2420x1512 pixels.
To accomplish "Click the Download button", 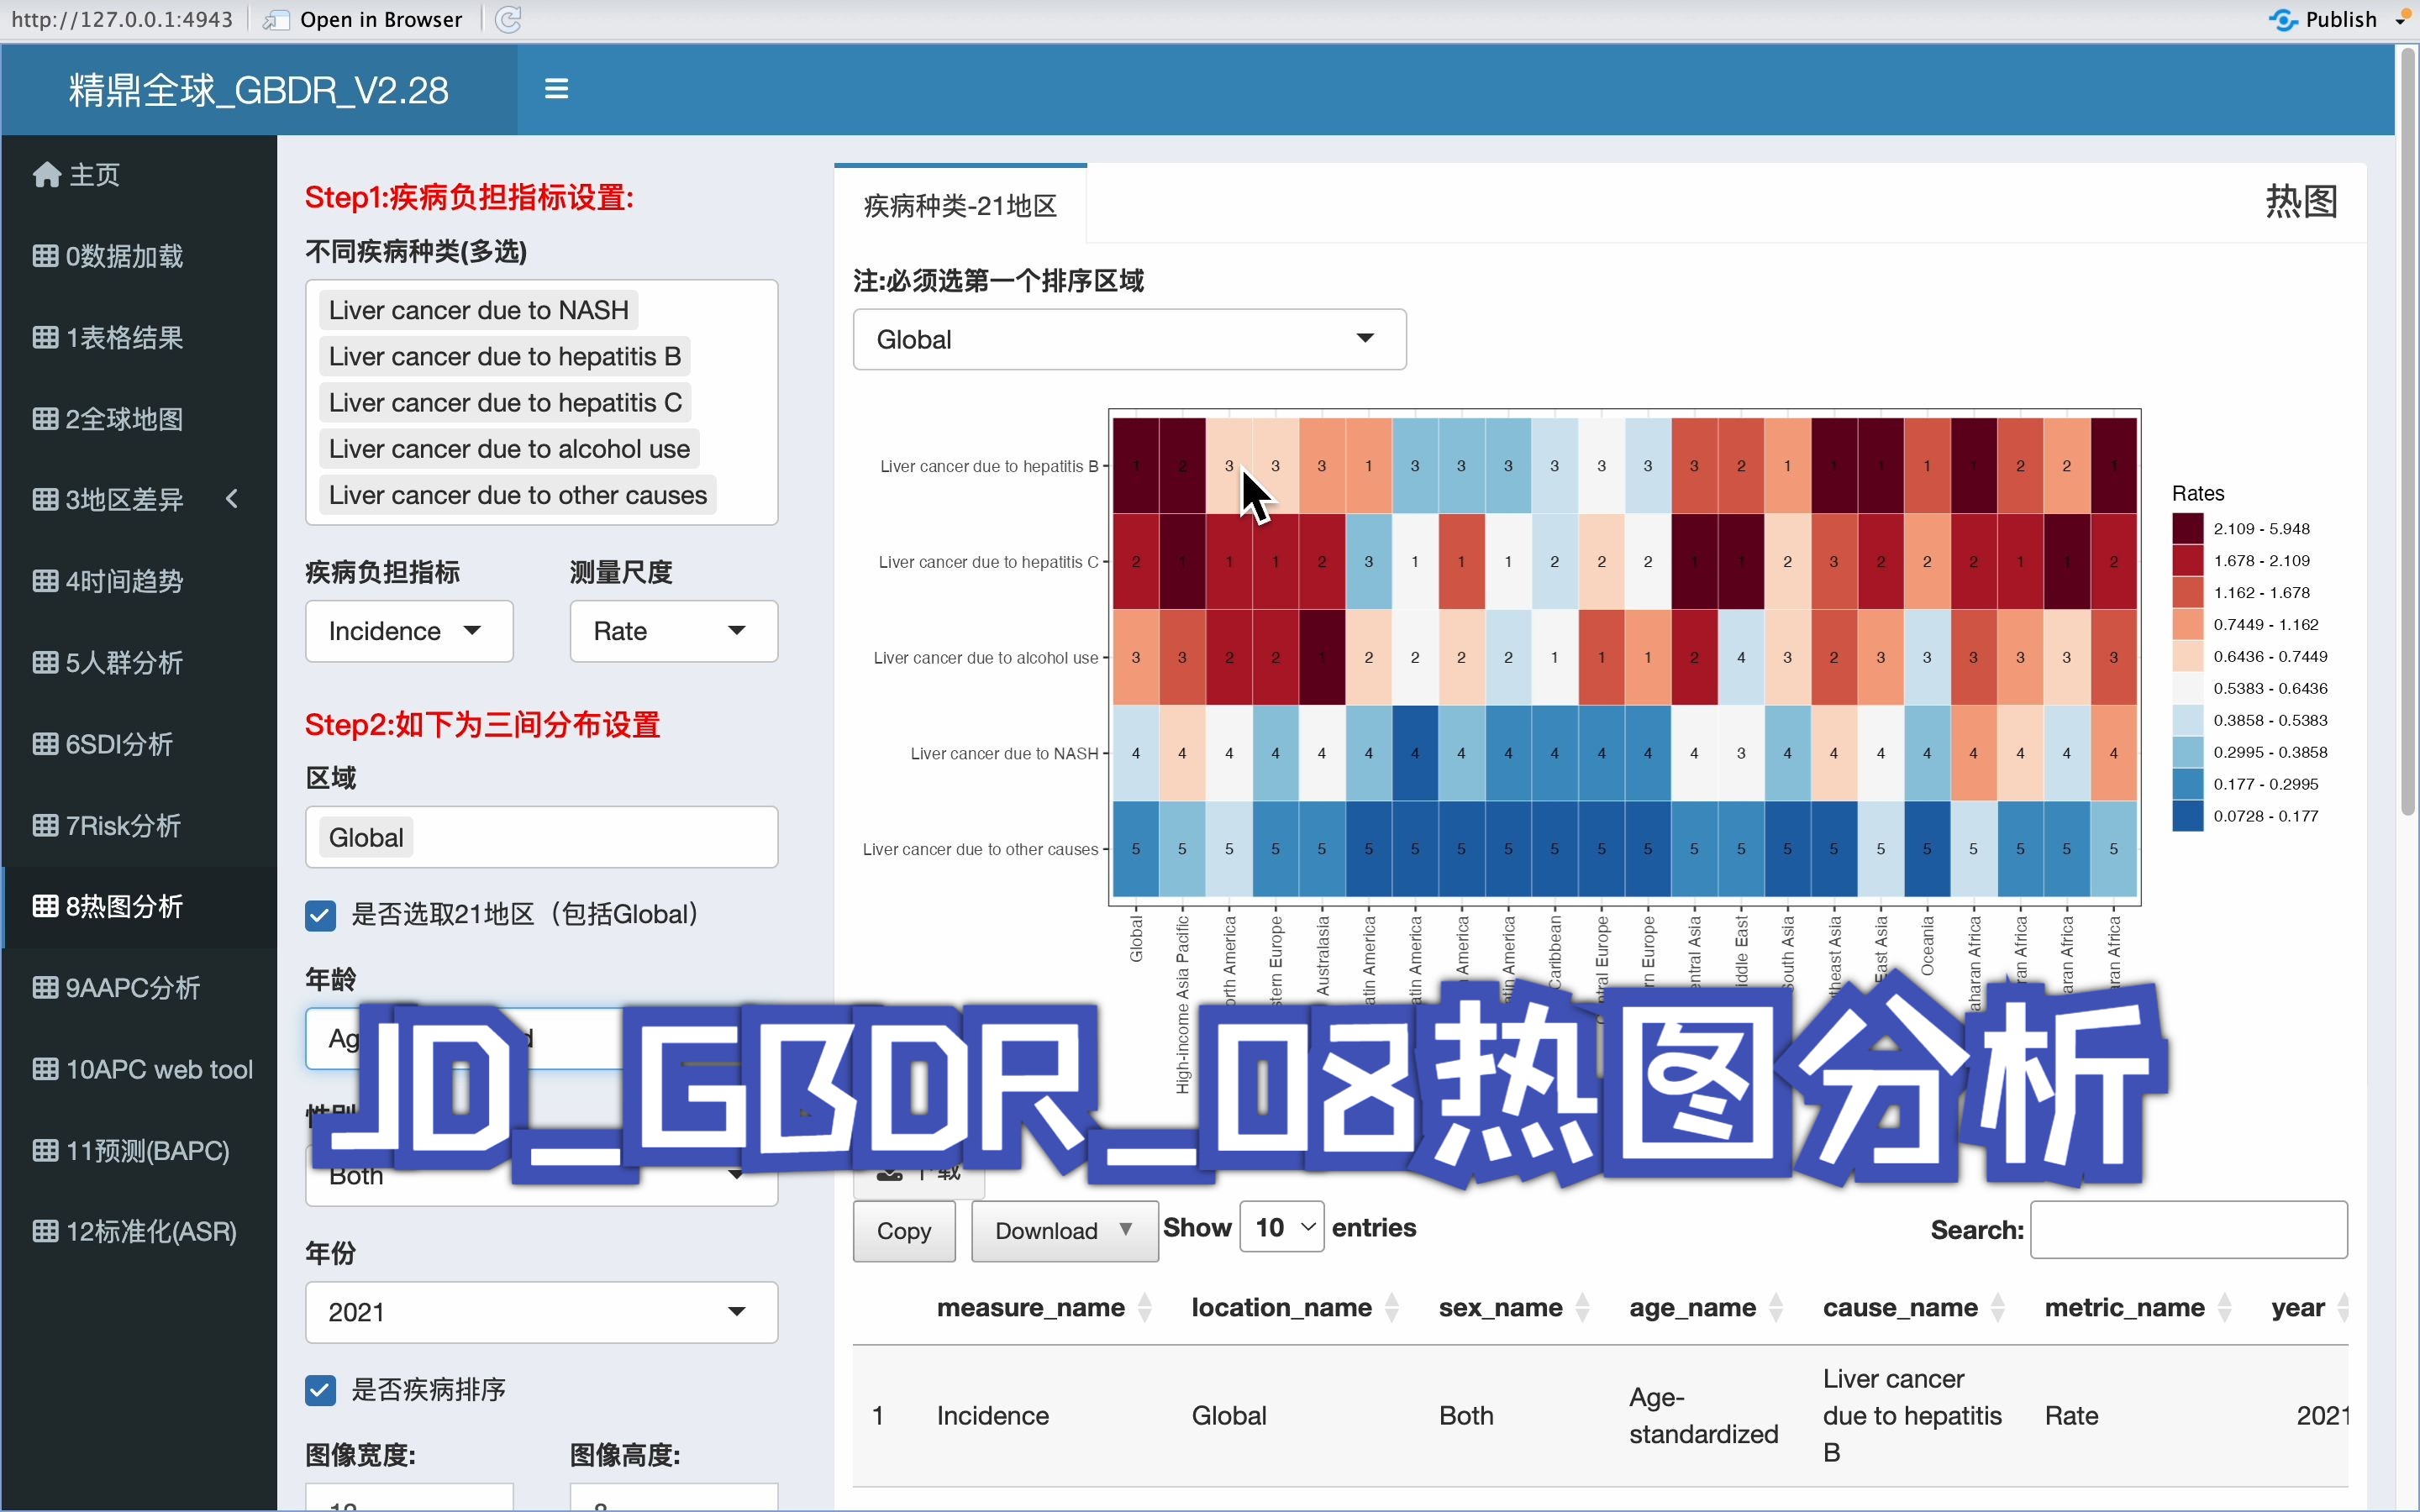I will click(x=1062, y=1231).
